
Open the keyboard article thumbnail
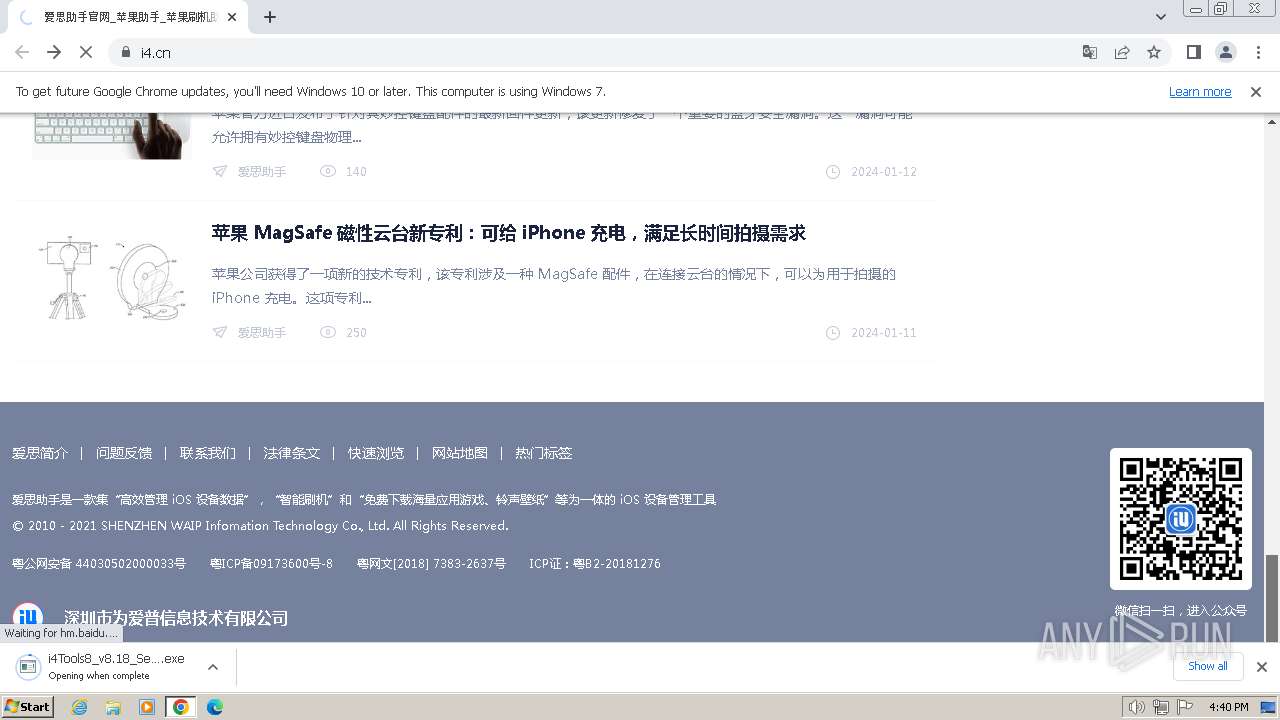tap(111, 135)
